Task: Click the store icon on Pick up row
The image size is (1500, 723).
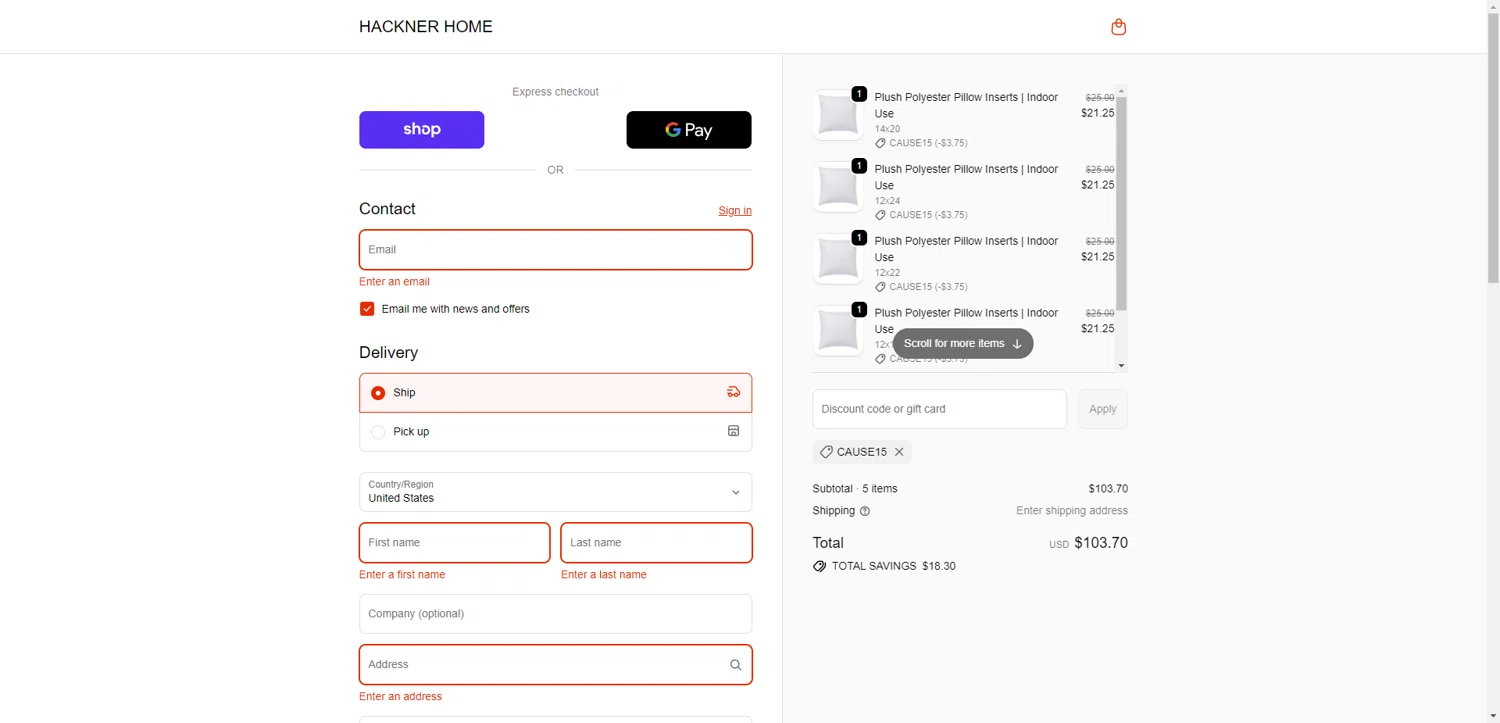Action: (733, 432)
